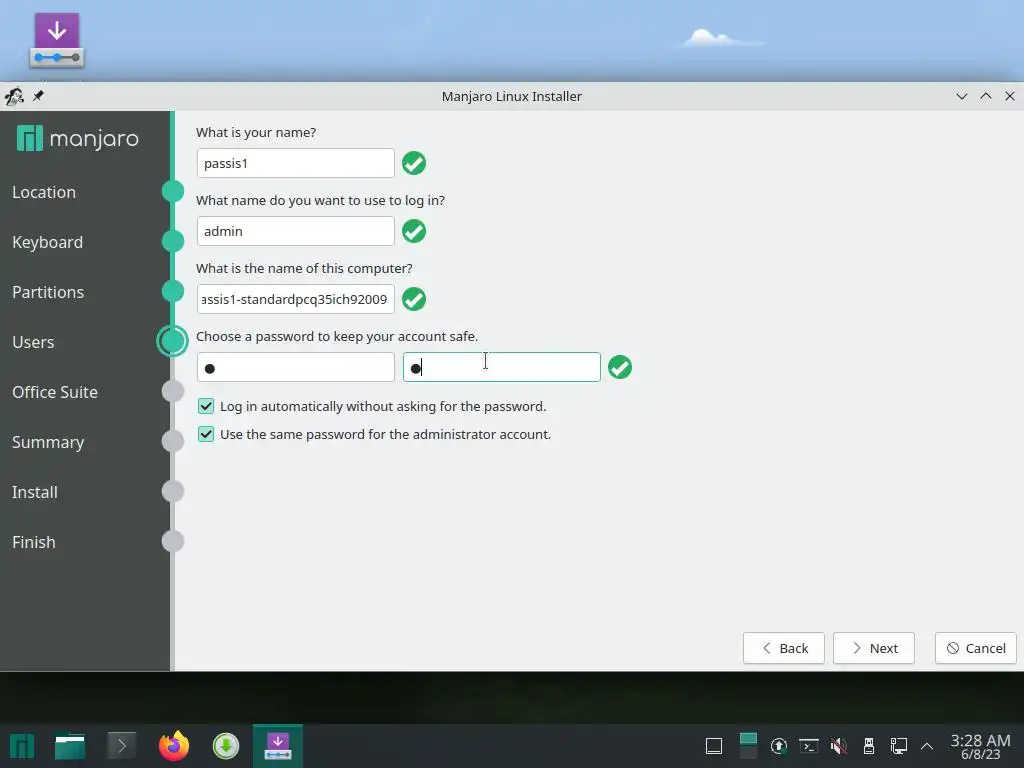Proceed with the Next button
Viewport: 1024px width, 768px height.
click(874, 648)
